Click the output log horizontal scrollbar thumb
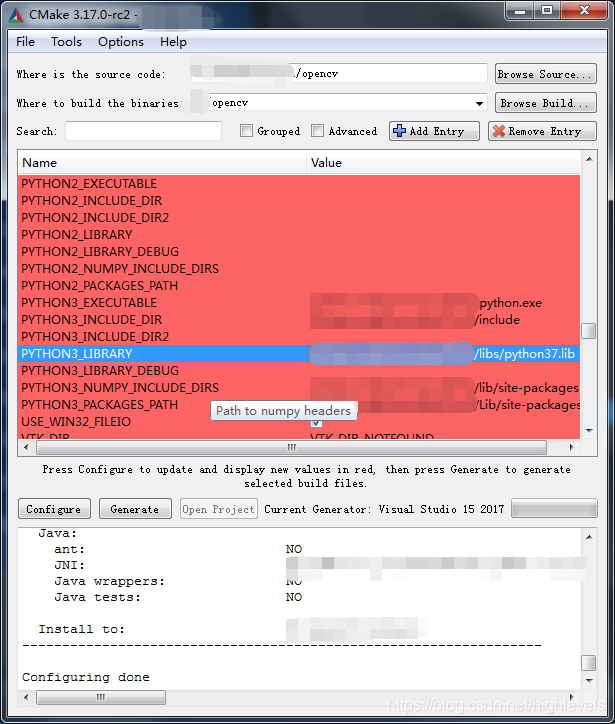 (x=101, y=697)
